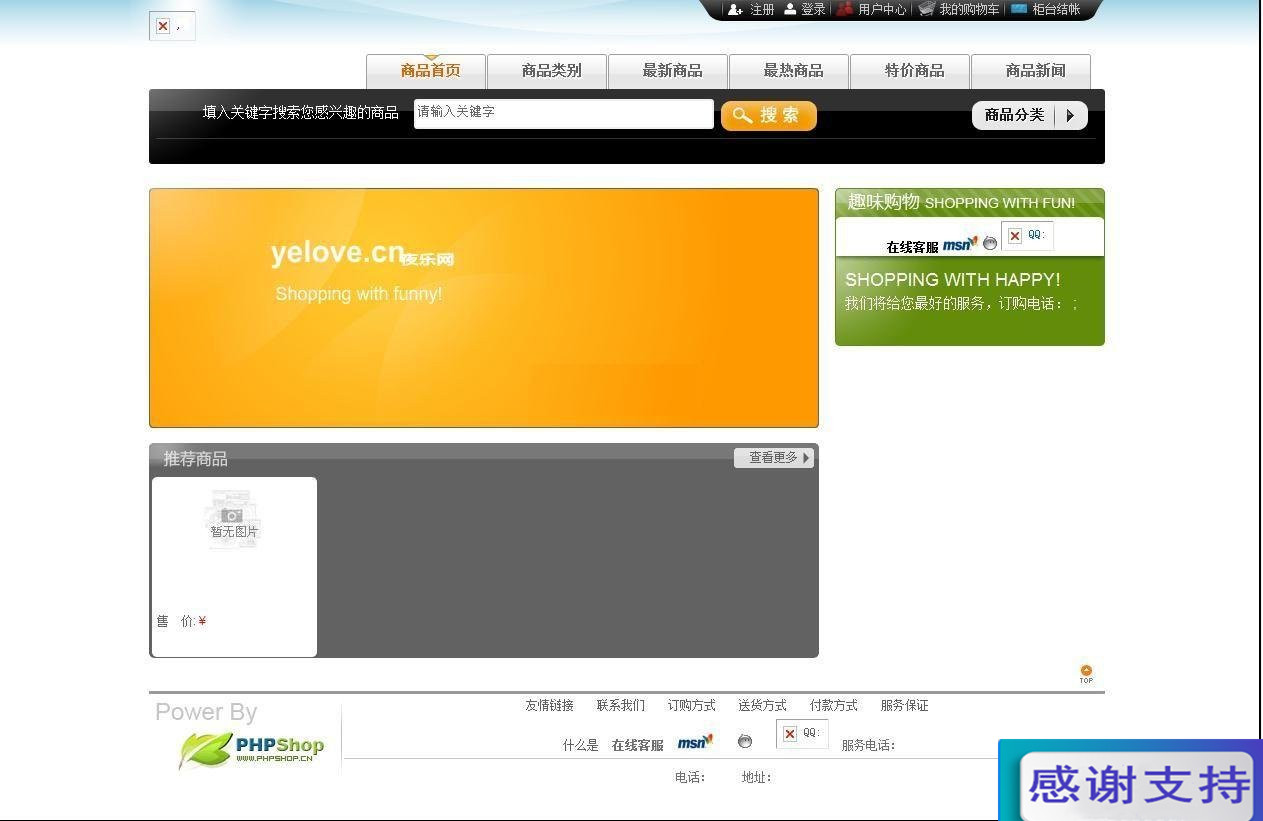
Task: Select the 商品首页 tab
Action: point(426,71)
